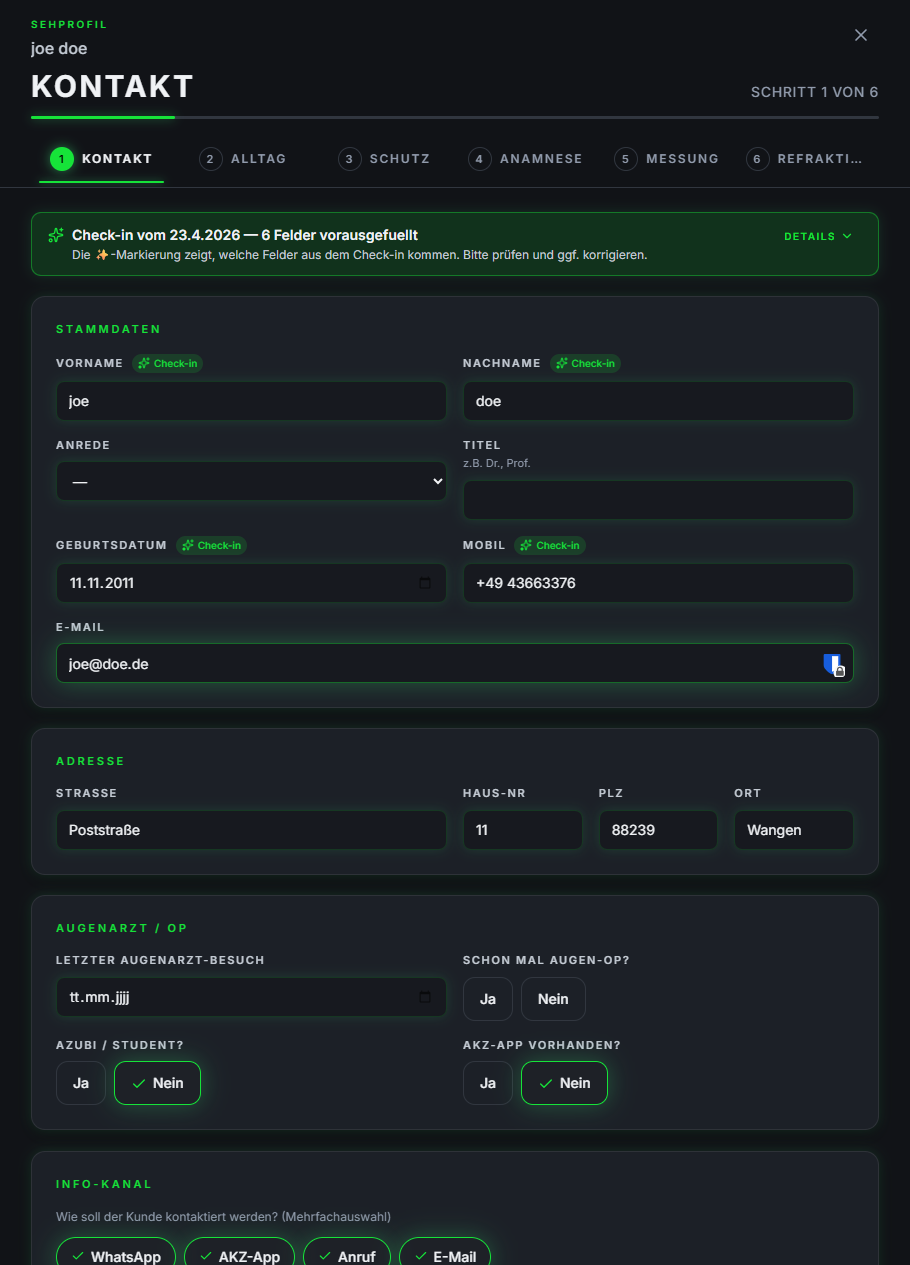This screenshot has width=910, height=1265.
Task: Click the sparkle icon in the Check-in banner
Action: 56,236
